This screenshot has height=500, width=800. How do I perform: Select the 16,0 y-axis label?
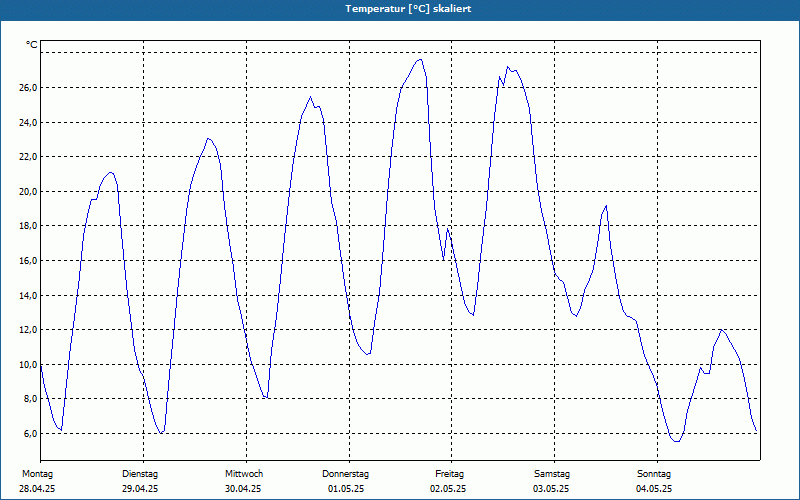click(x=28, y=261)
